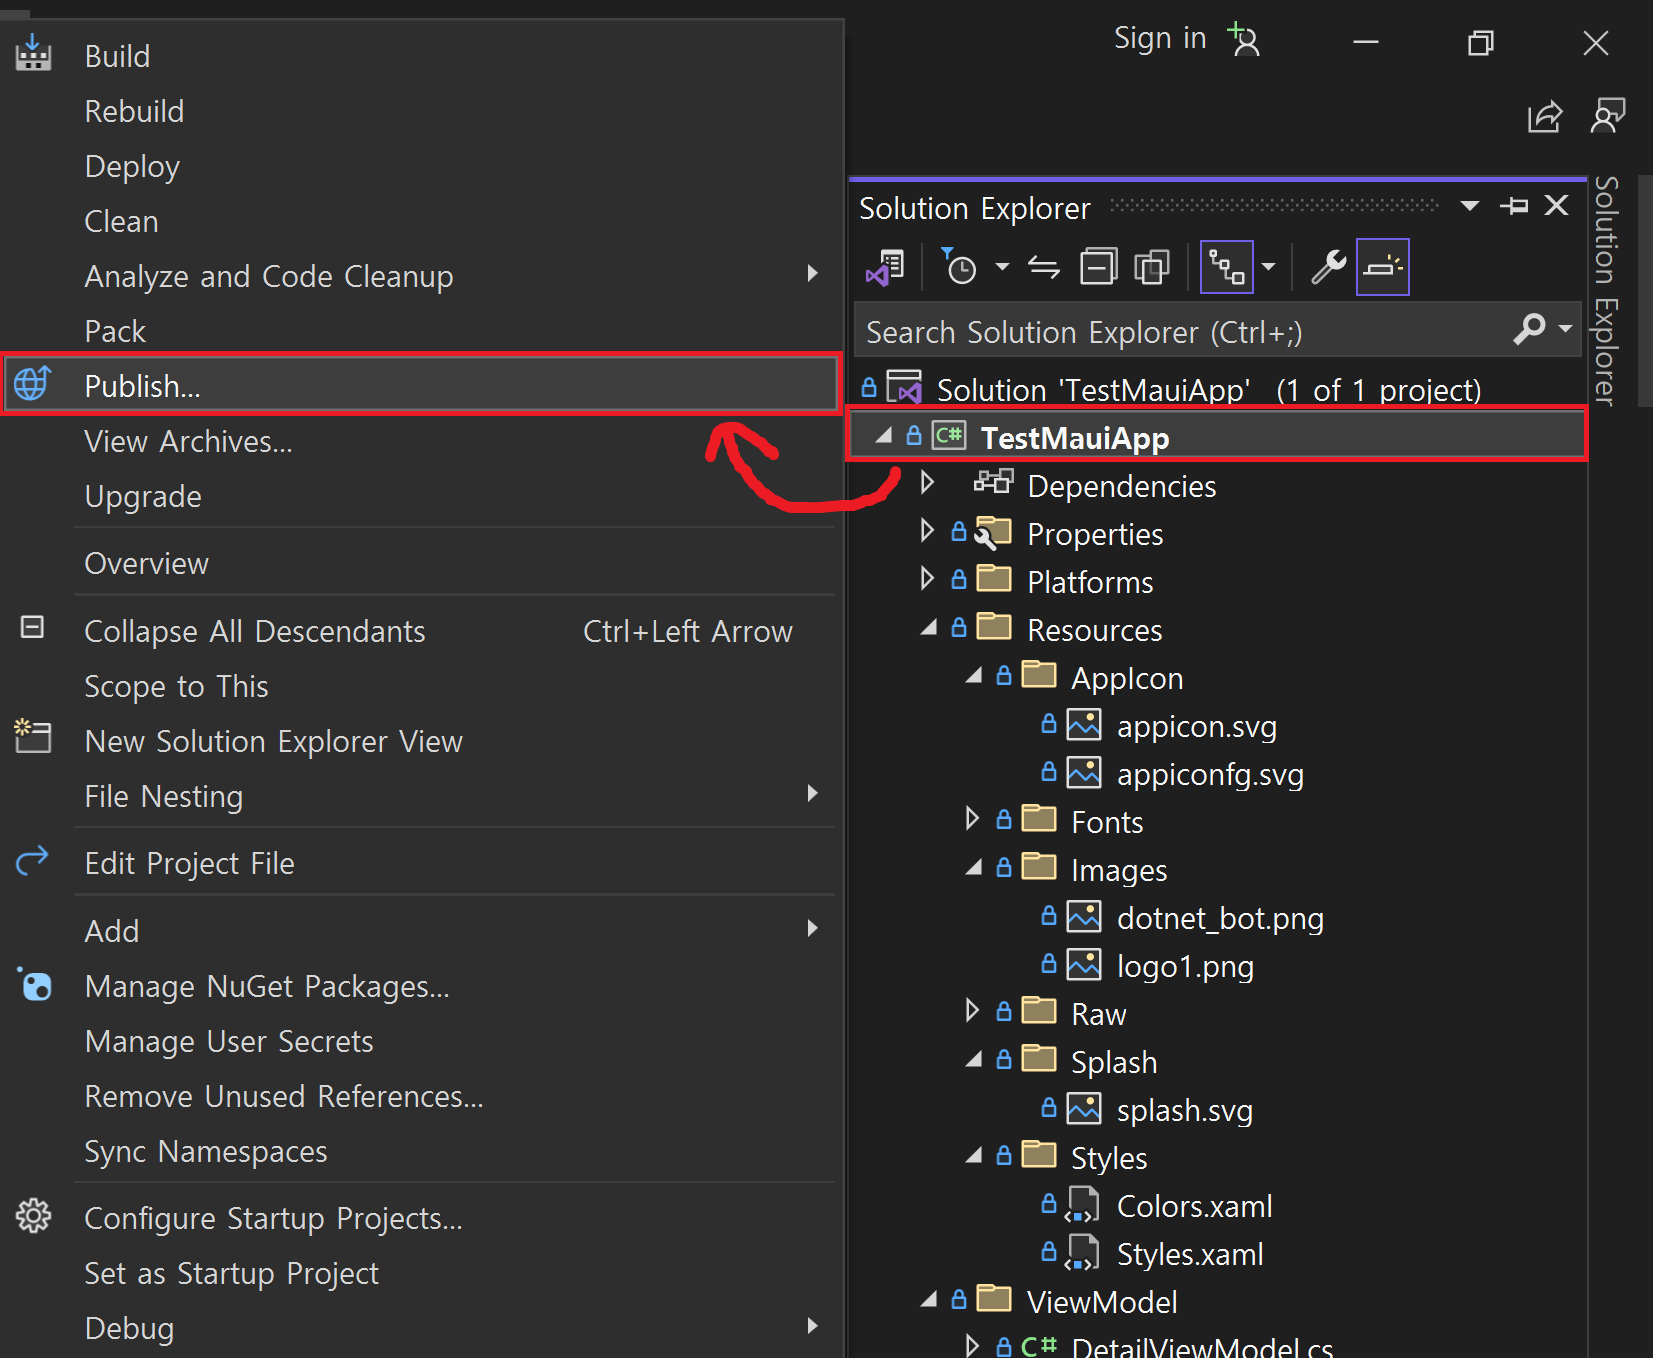The image size is (1653, 1358).
Task: Click the Pending Changes Filter clock icon
Action: [960, 268]
